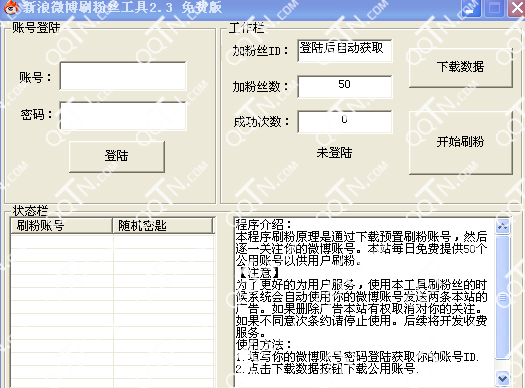This screenshot has height=388, width=525.
Task: Click the 未登陆 status text
Action: coord(334,153)
